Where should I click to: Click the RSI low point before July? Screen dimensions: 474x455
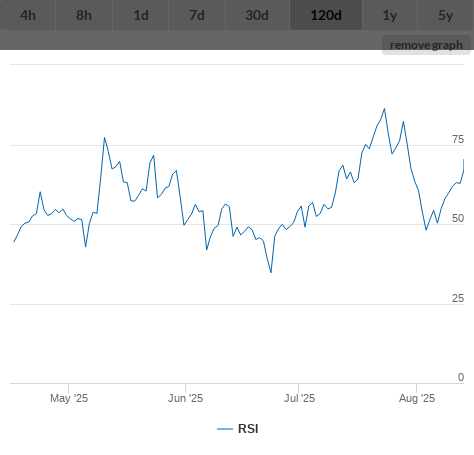tap(271, 272)
